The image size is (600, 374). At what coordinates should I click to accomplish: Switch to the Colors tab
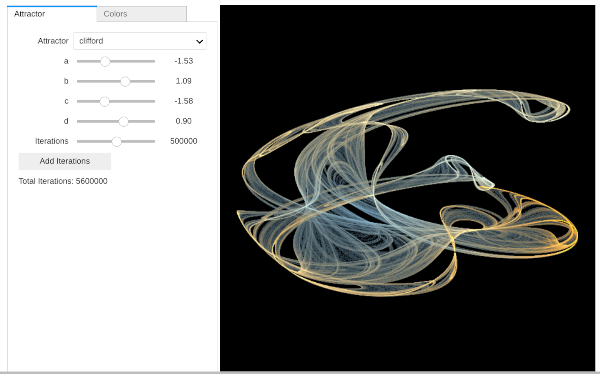point(142,14)
